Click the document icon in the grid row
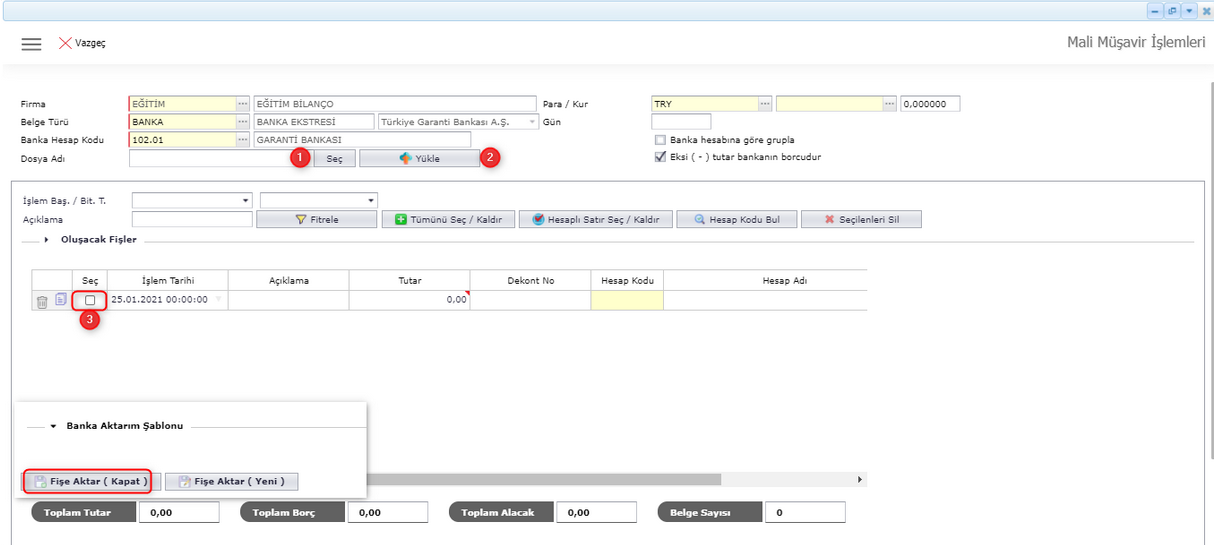The width and height of the screenshot is (1215, 545). 60,300
